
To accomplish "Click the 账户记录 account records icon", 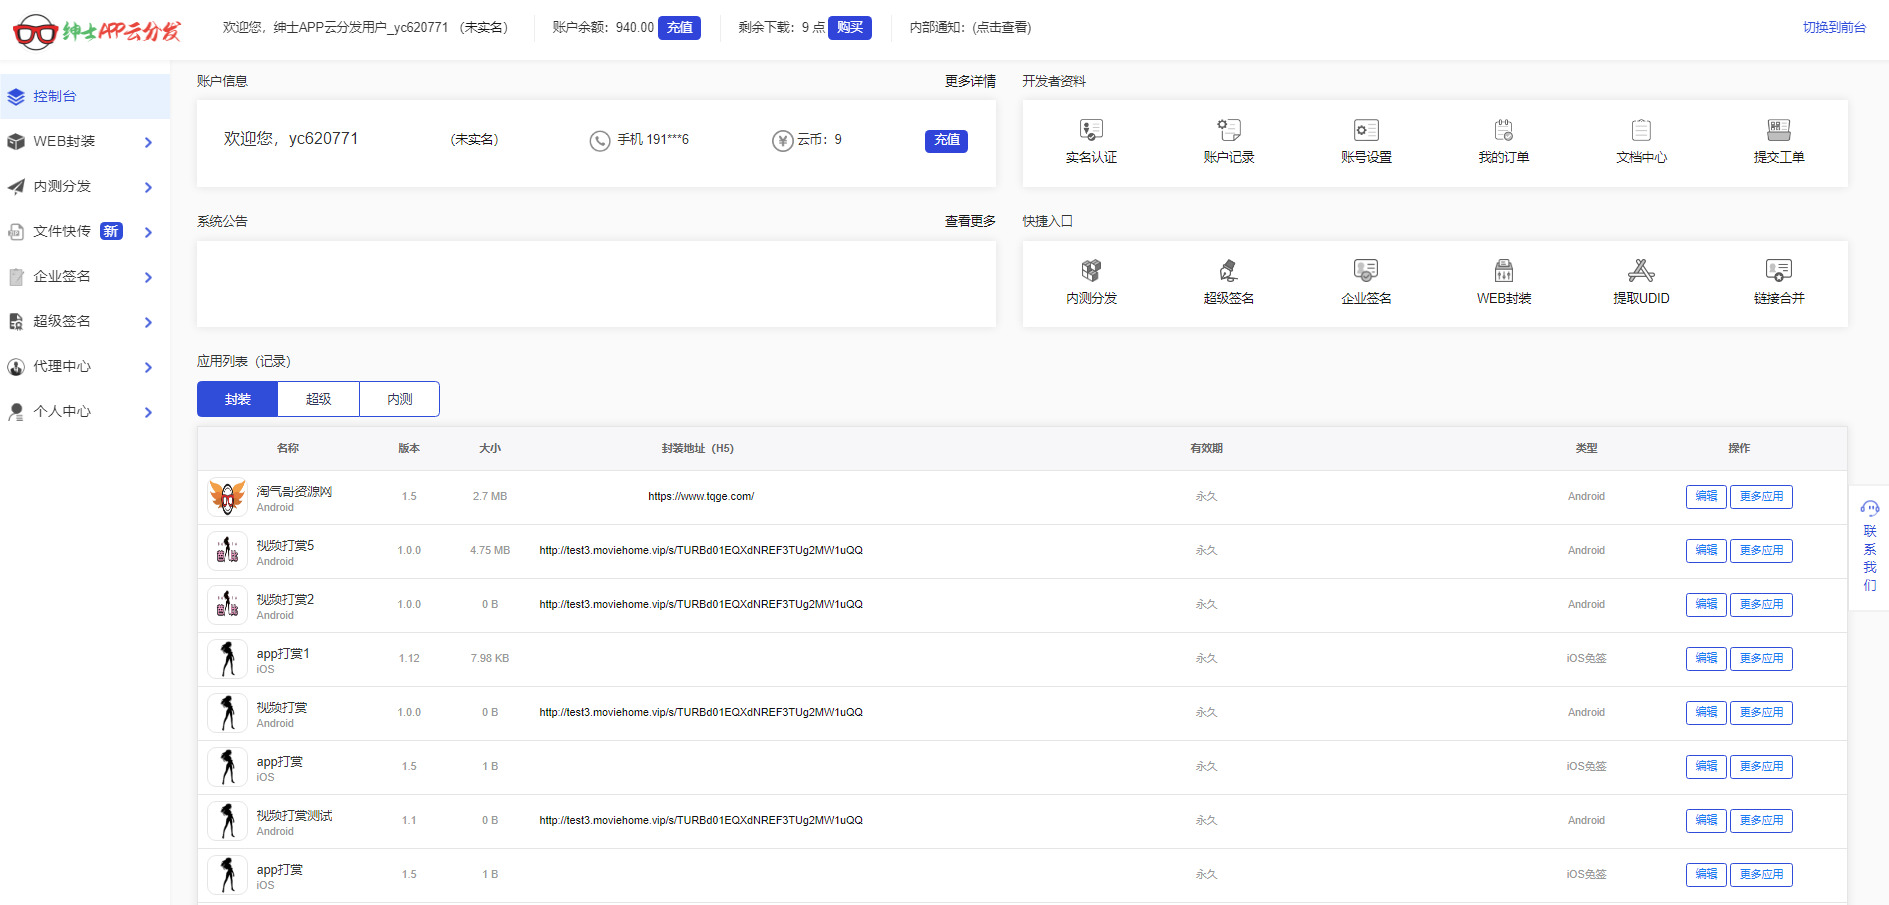I will 1228,131.
